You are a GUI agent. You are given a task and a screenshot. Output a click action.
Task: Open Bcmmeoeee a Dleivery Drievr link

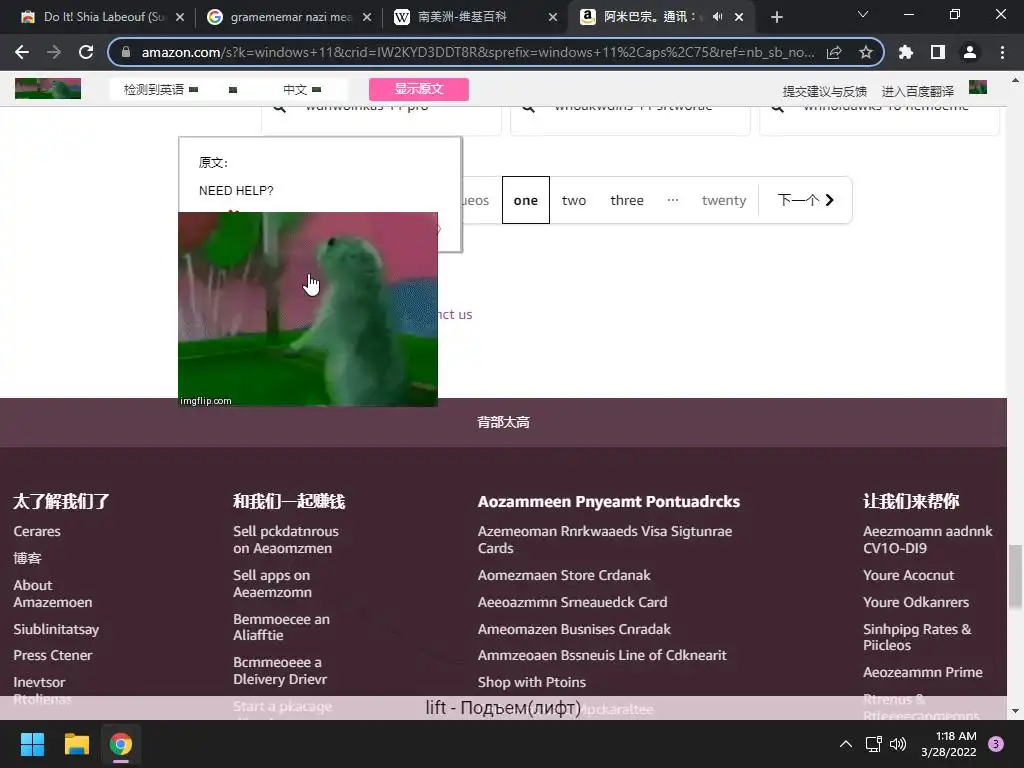280,671
